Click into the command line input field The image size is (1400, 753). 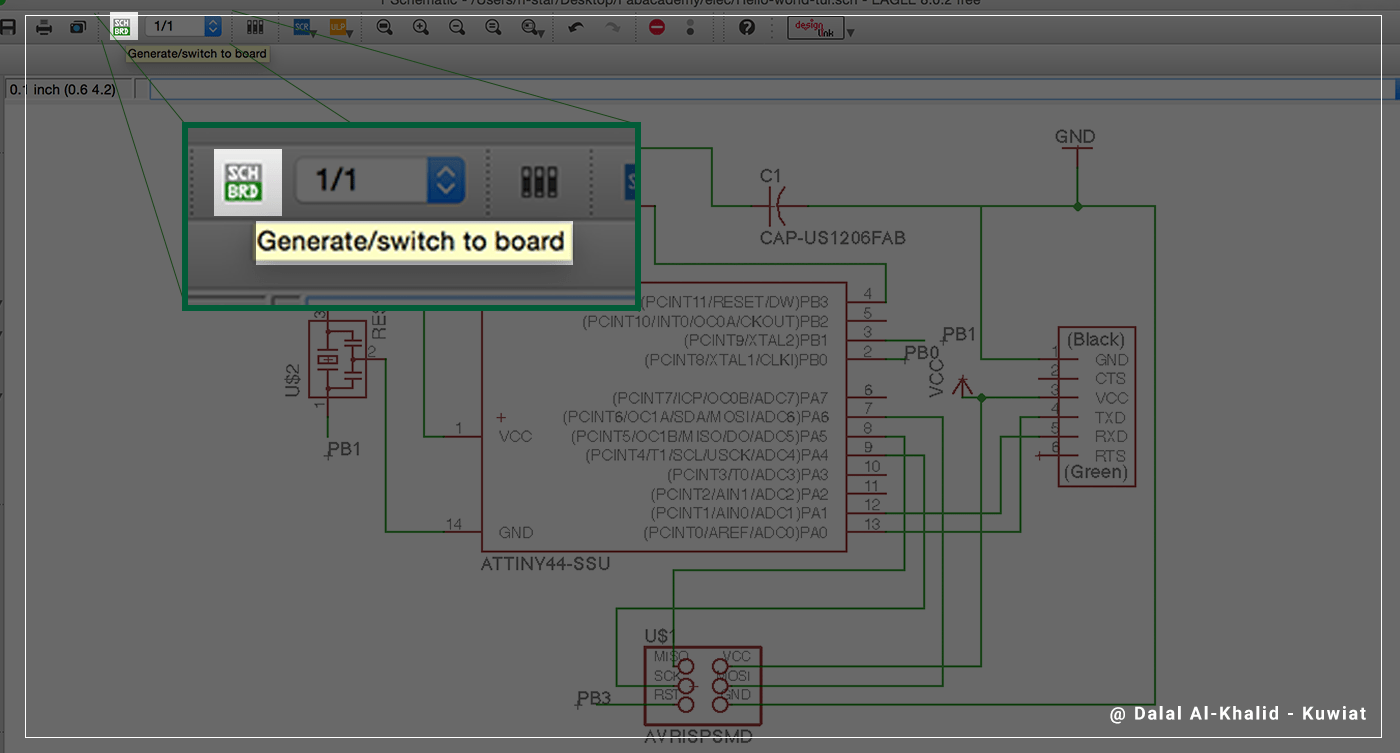point(773,90)
